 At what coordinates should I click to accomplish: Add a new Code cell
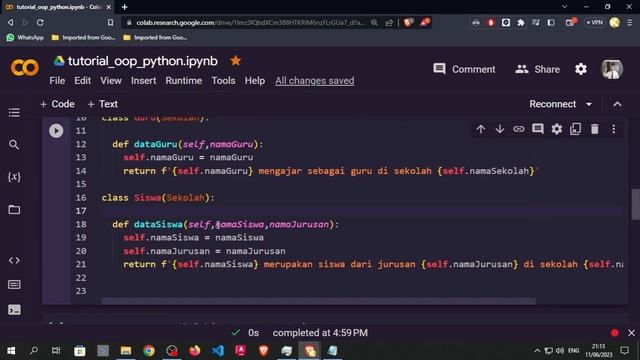57,104
